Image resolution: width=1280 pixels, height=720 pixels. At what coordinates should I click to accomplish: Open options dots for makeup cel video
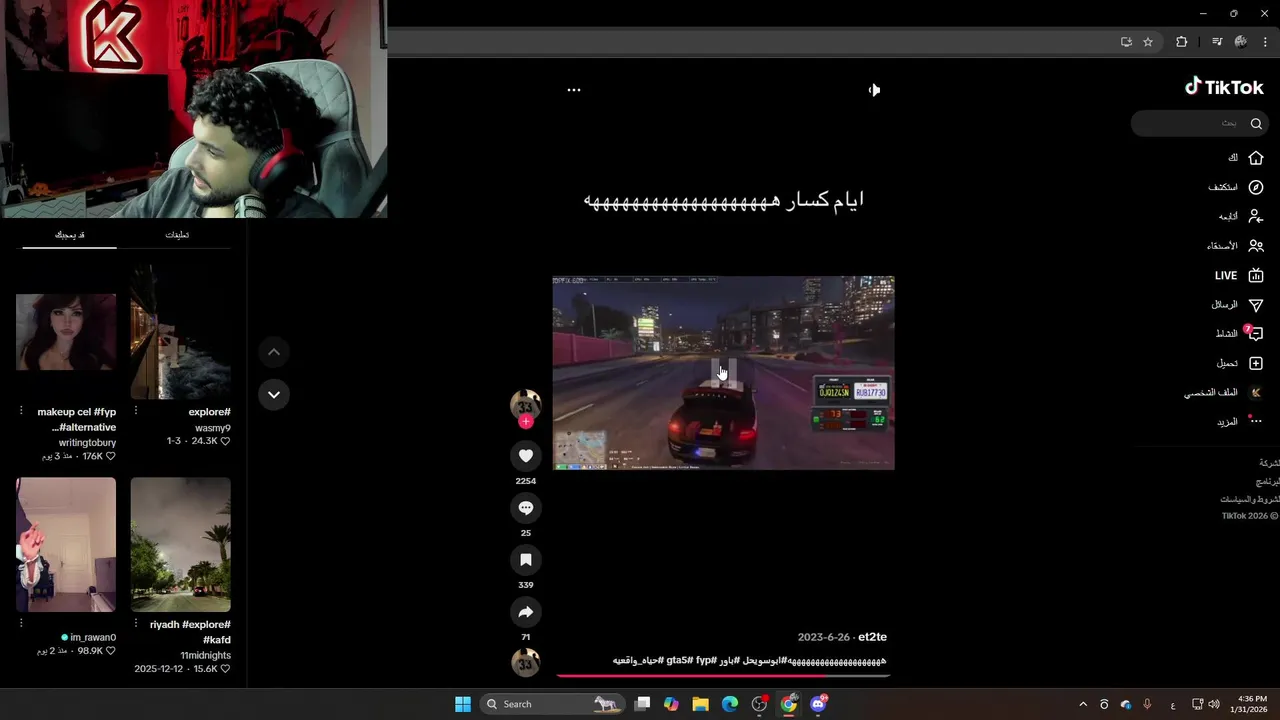21,411
